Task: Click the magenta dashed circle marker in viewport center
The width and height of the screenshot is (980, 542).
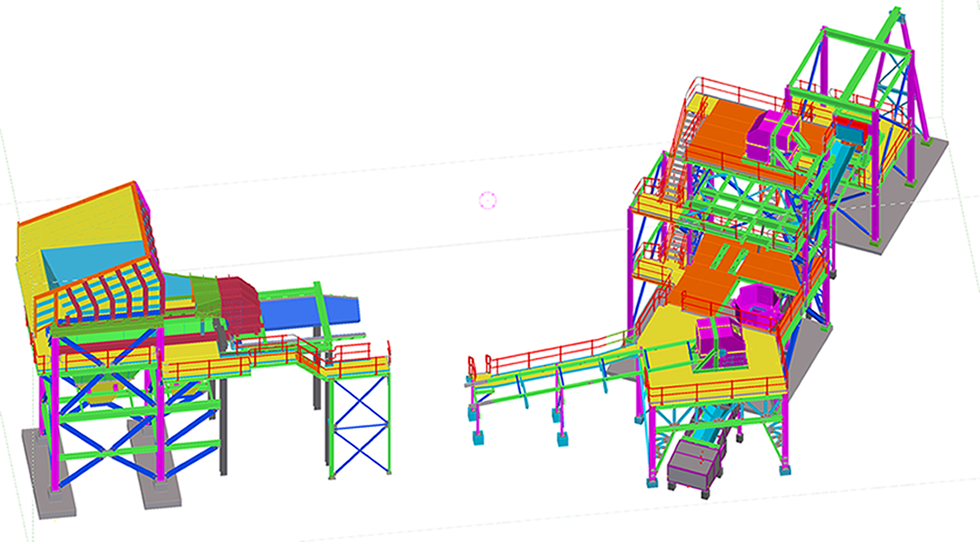Action: tap(488, 200)
